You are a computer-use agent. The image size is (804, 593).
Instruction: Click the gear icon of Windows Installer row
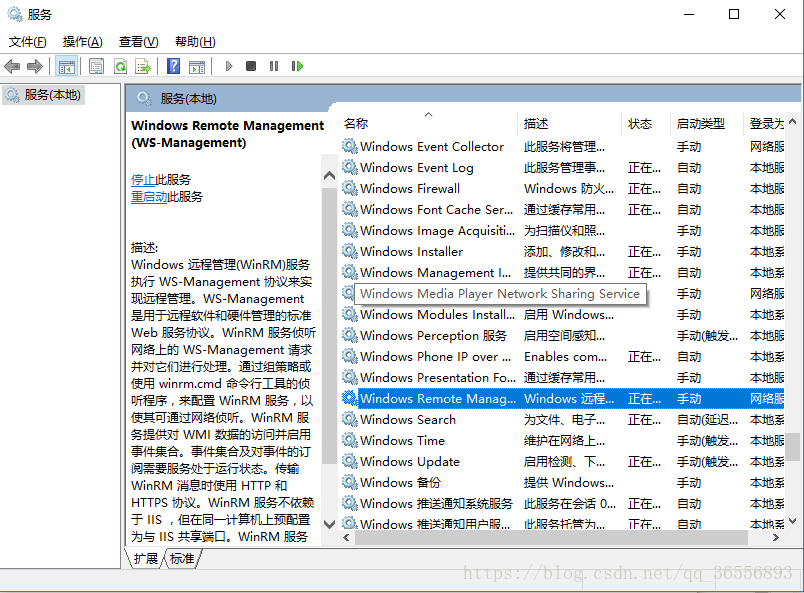pyautogui.click(x=350, y=251)
